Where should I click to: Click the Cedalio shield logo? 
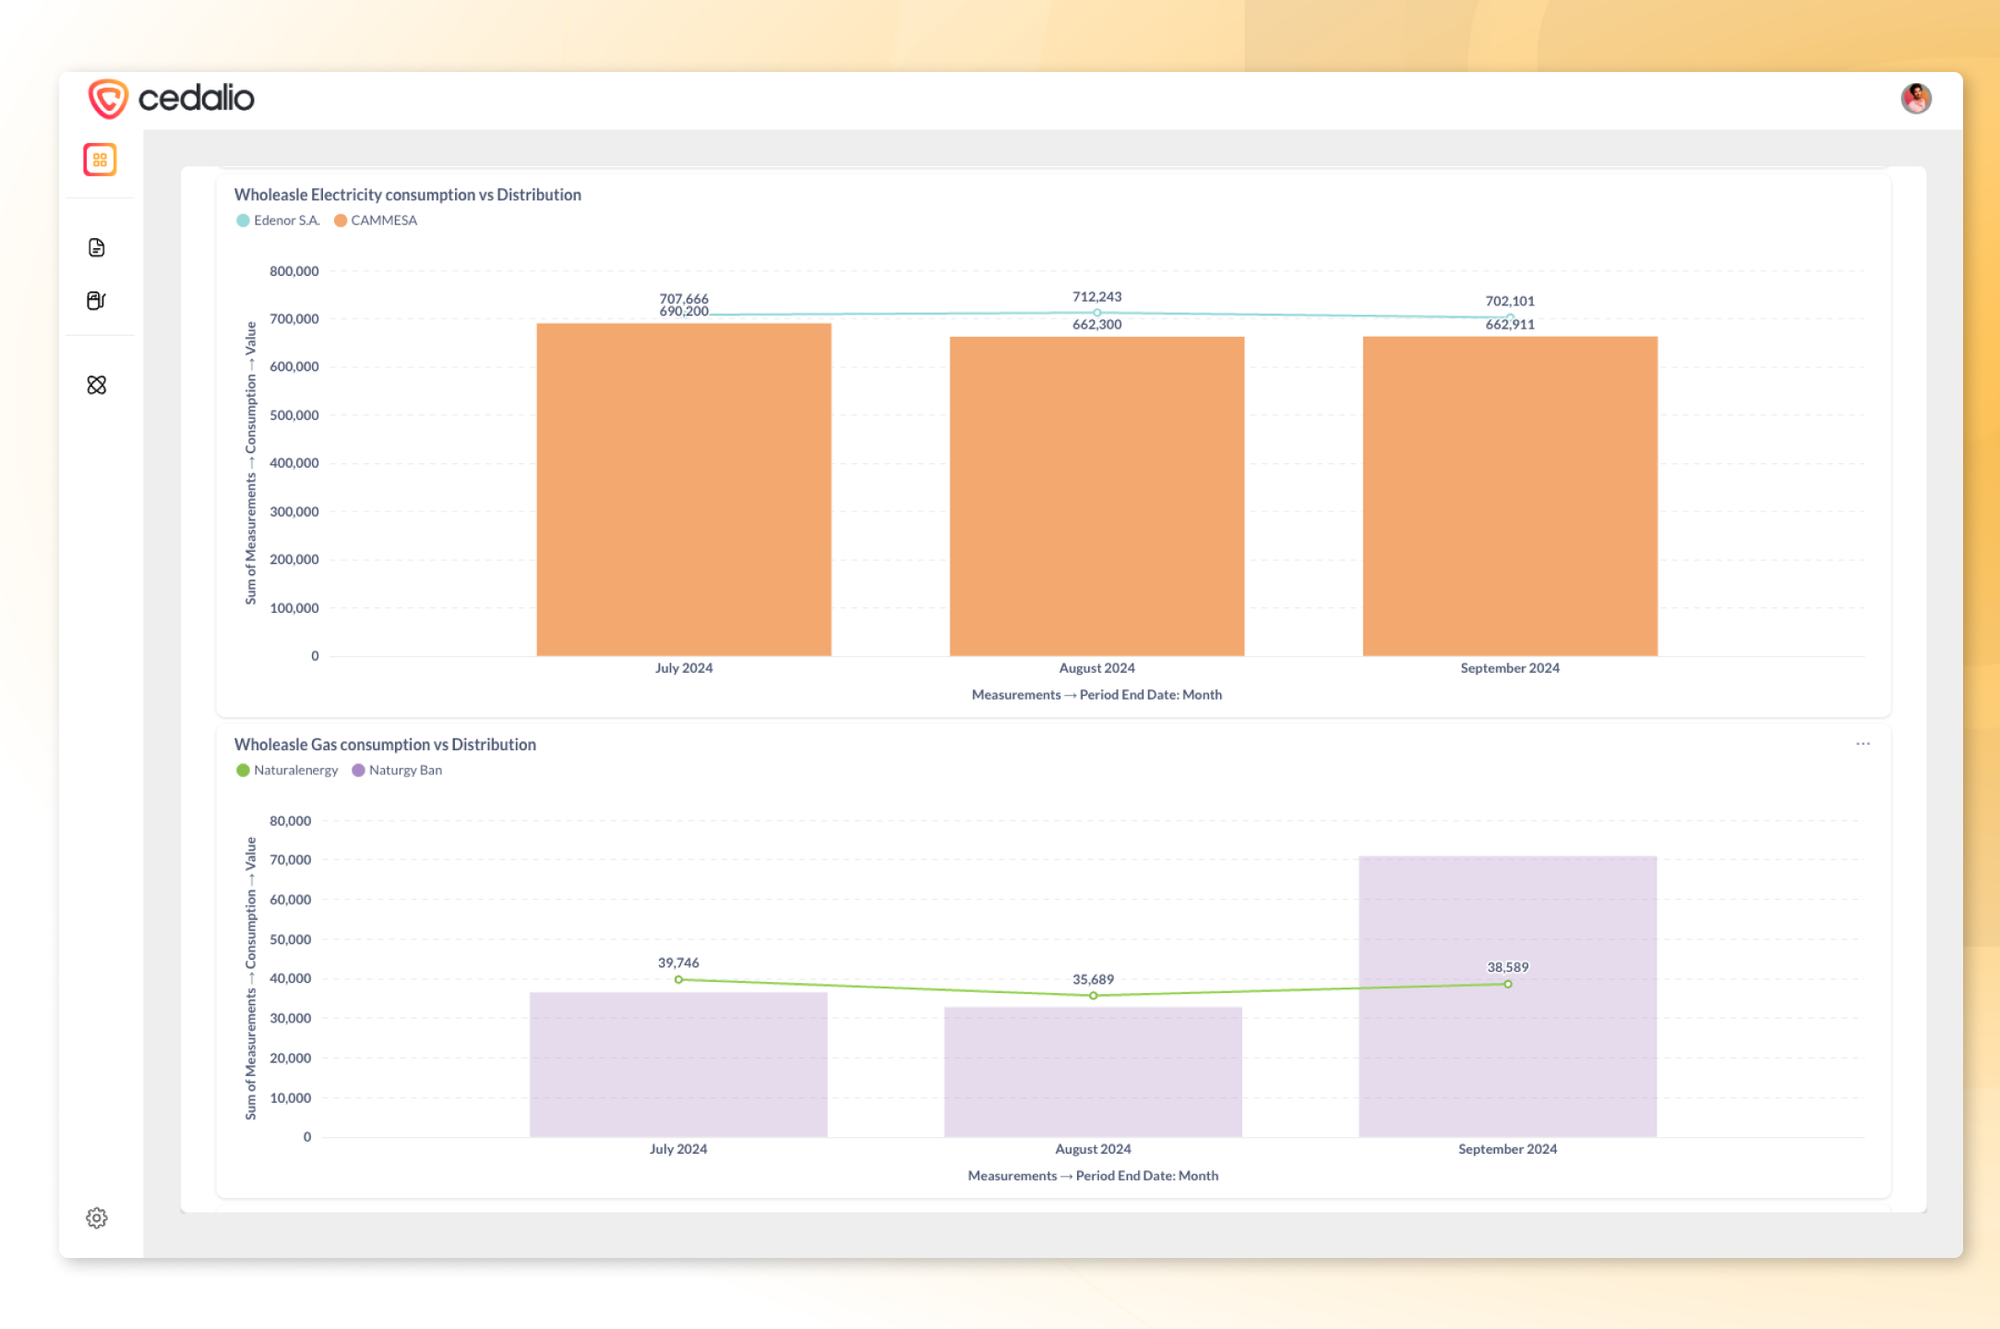(108, 98)
